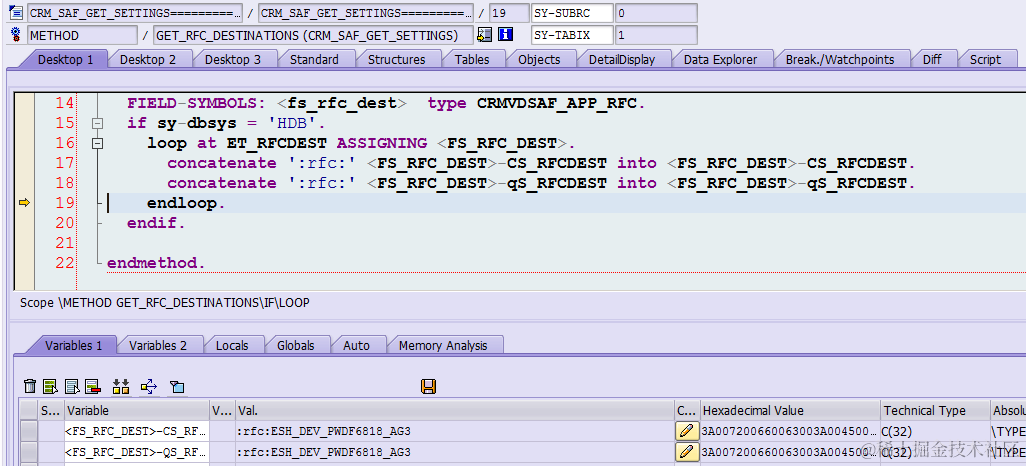Click the SY-TABIX field
The width and height of the screenshot is (1026, 466).
click(572, 35)
